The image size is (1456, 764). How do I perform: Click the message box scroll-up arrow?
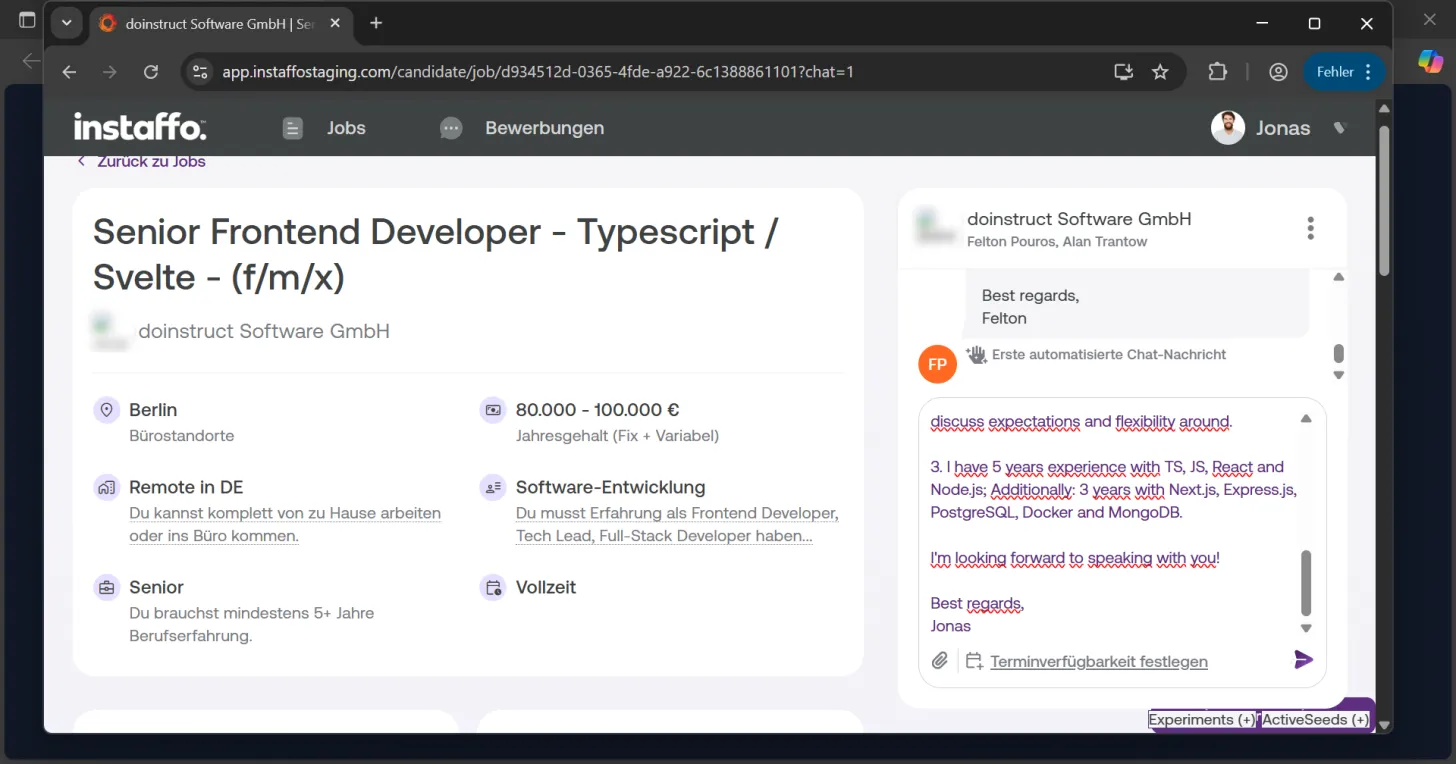pos(1306,419)
